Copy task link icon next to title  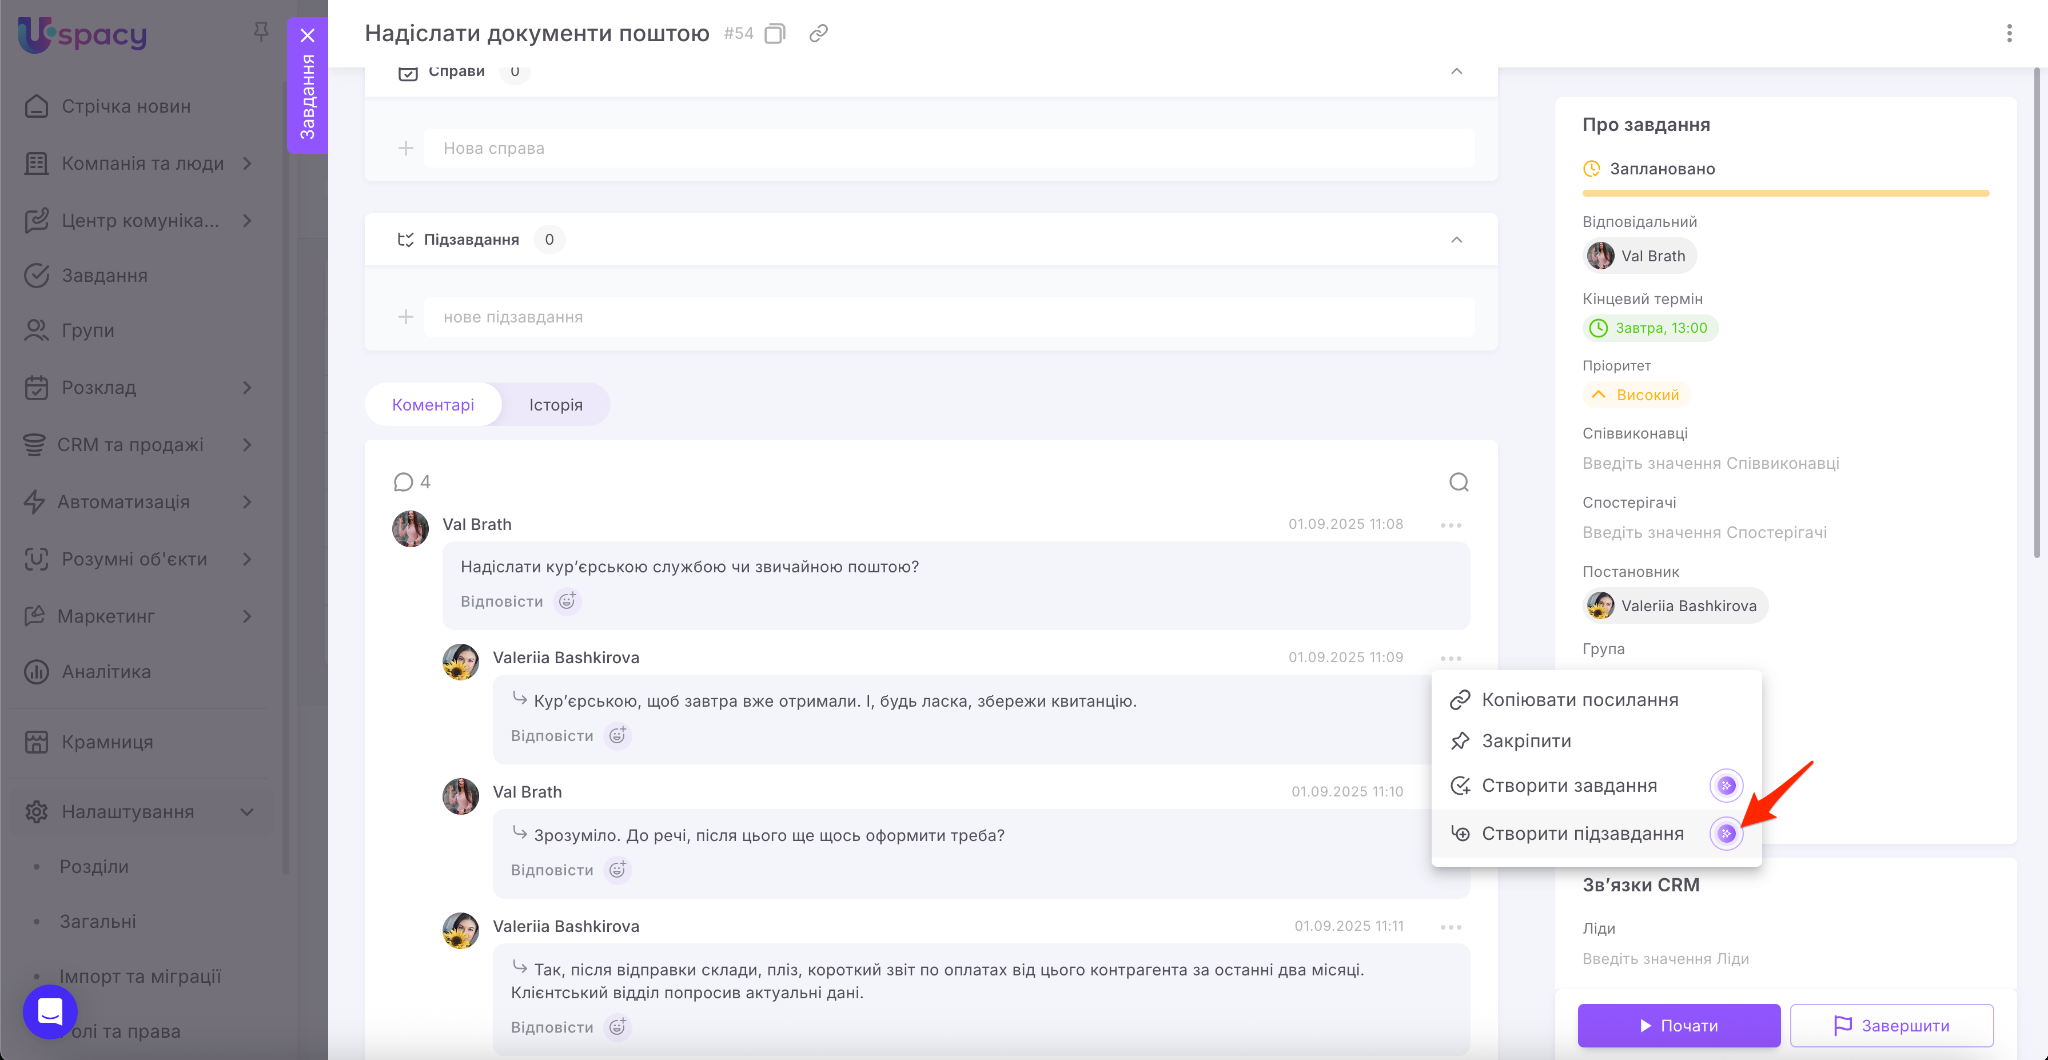click(818, 34)
